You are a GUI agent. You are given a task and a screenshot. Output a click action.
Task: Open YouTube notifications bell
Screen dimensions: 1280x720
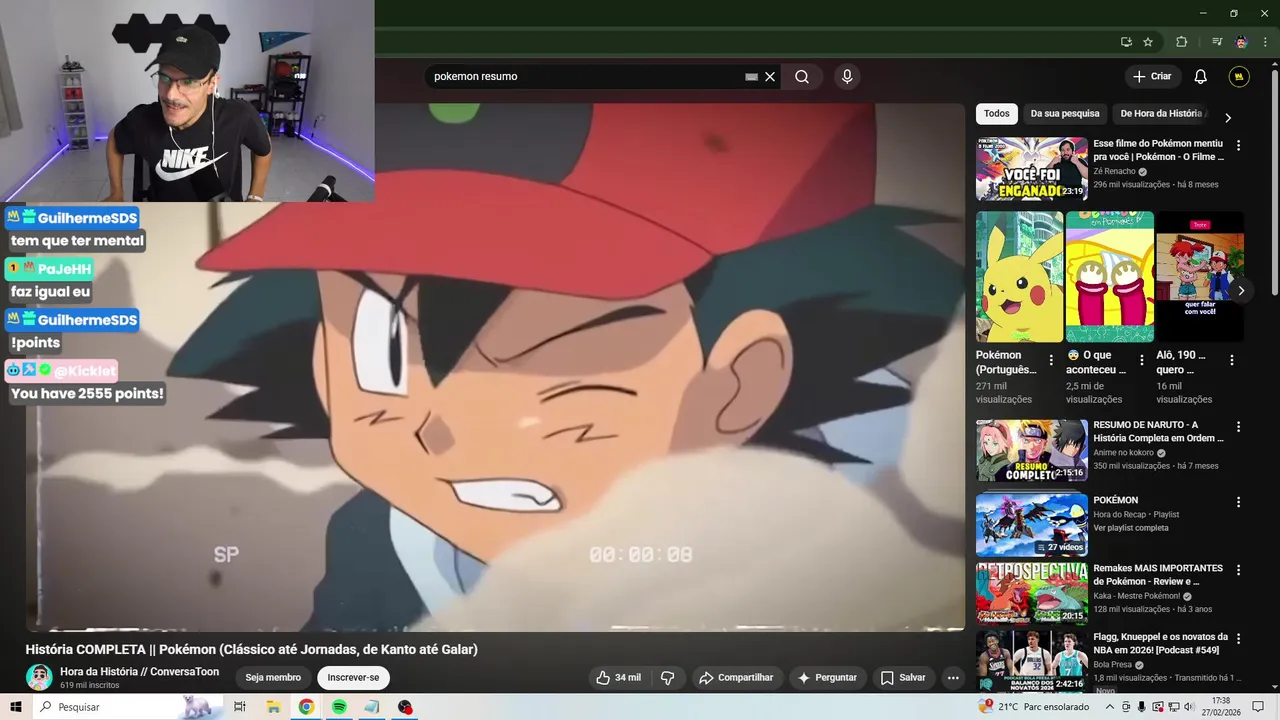(x=1201, y=77)
